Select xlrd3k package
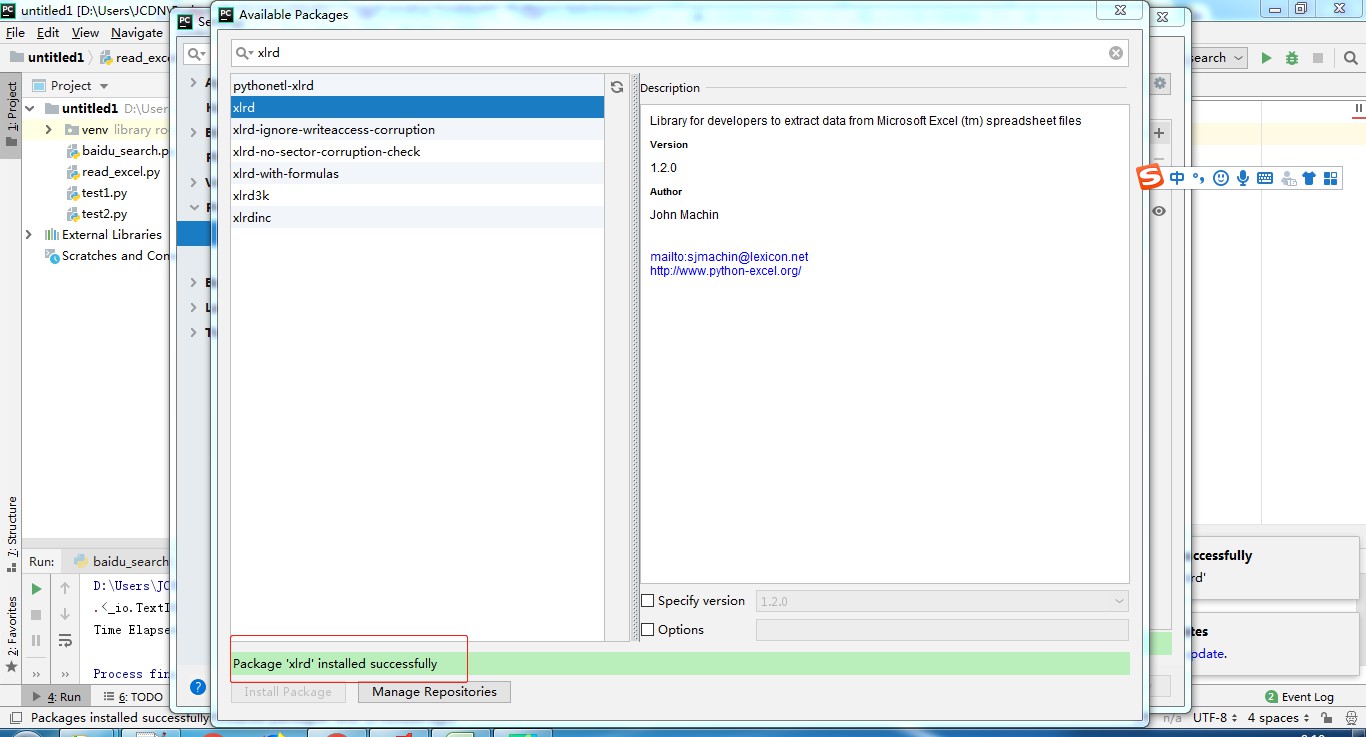Screen dimensions: 1366x737 tap(417, 196)
